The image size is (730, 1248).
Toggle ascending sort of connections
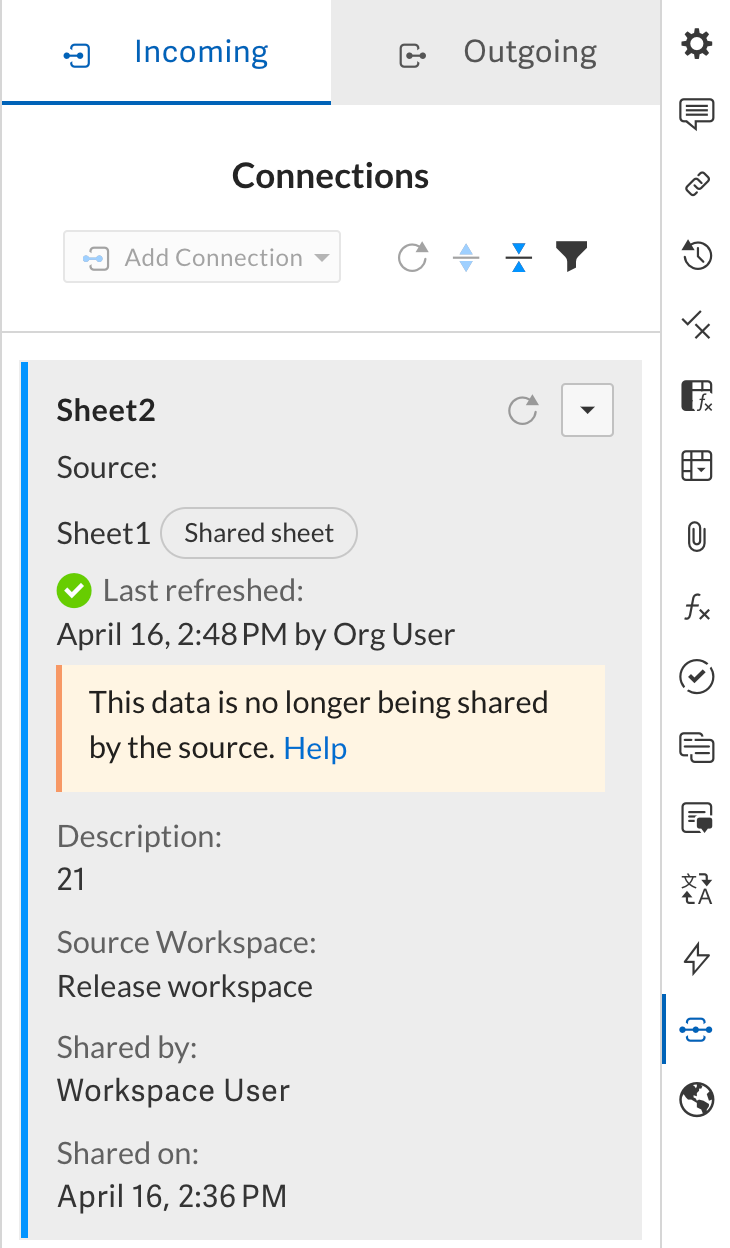coord(466,256)
